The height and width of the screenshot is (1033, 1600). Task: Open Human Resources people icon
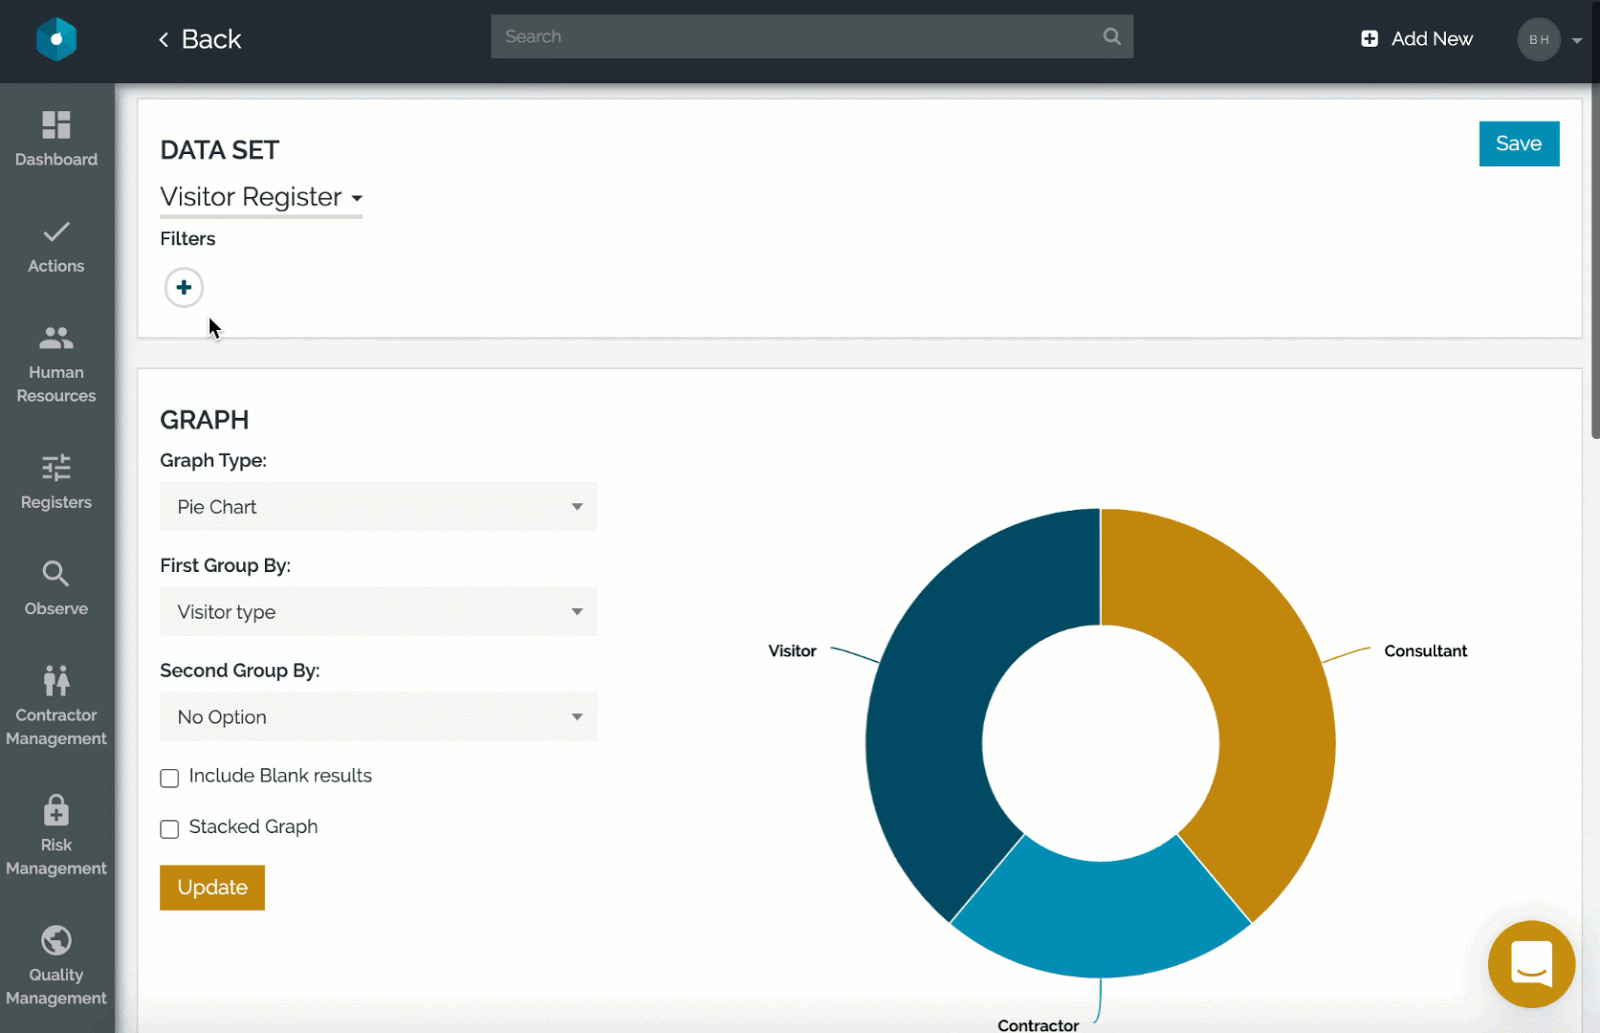(56, 339)
